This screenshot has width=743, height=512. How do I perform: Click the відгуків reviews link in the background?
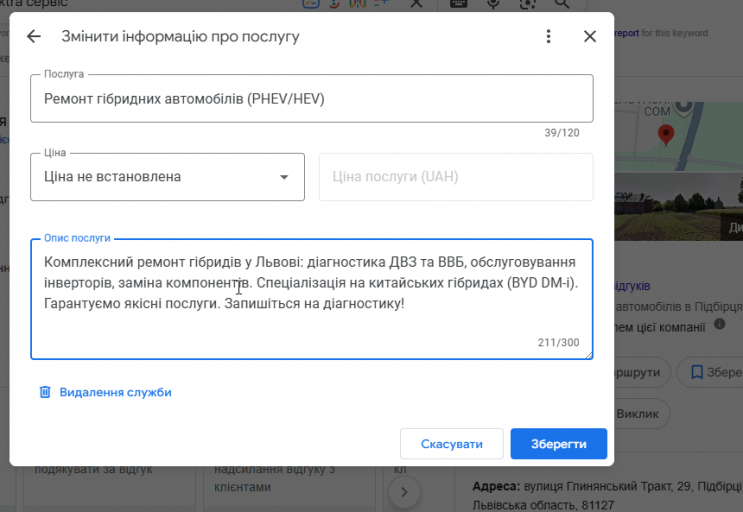(632, 286)
